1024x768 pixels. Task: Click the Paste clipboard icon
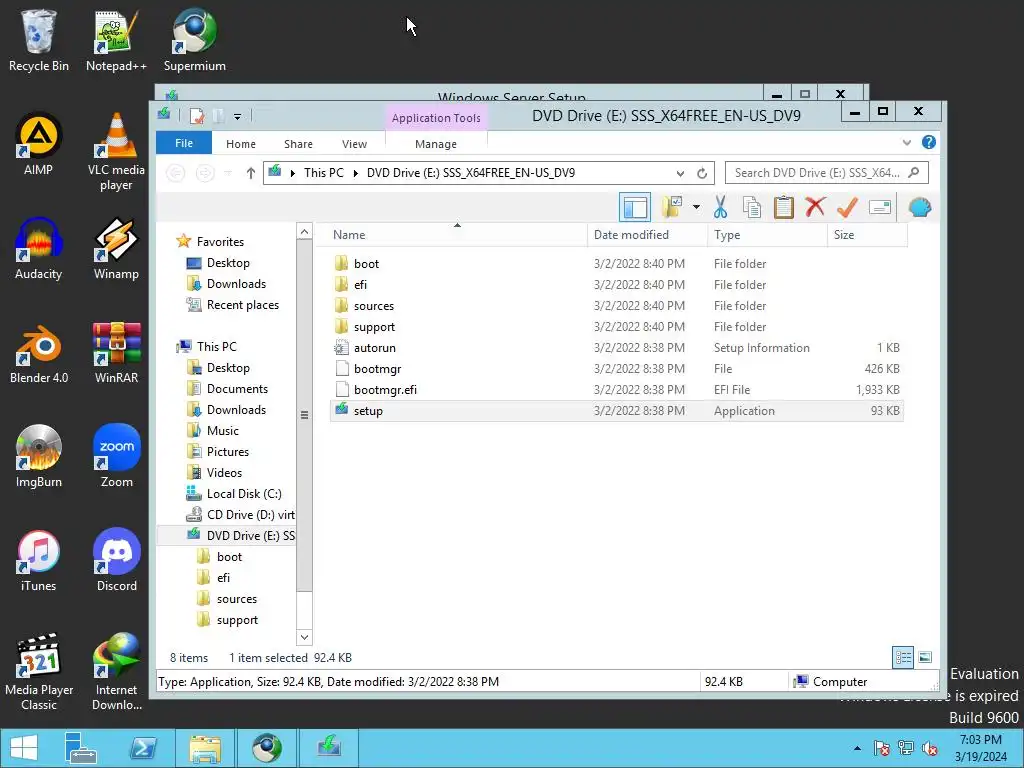coord(783,208)
